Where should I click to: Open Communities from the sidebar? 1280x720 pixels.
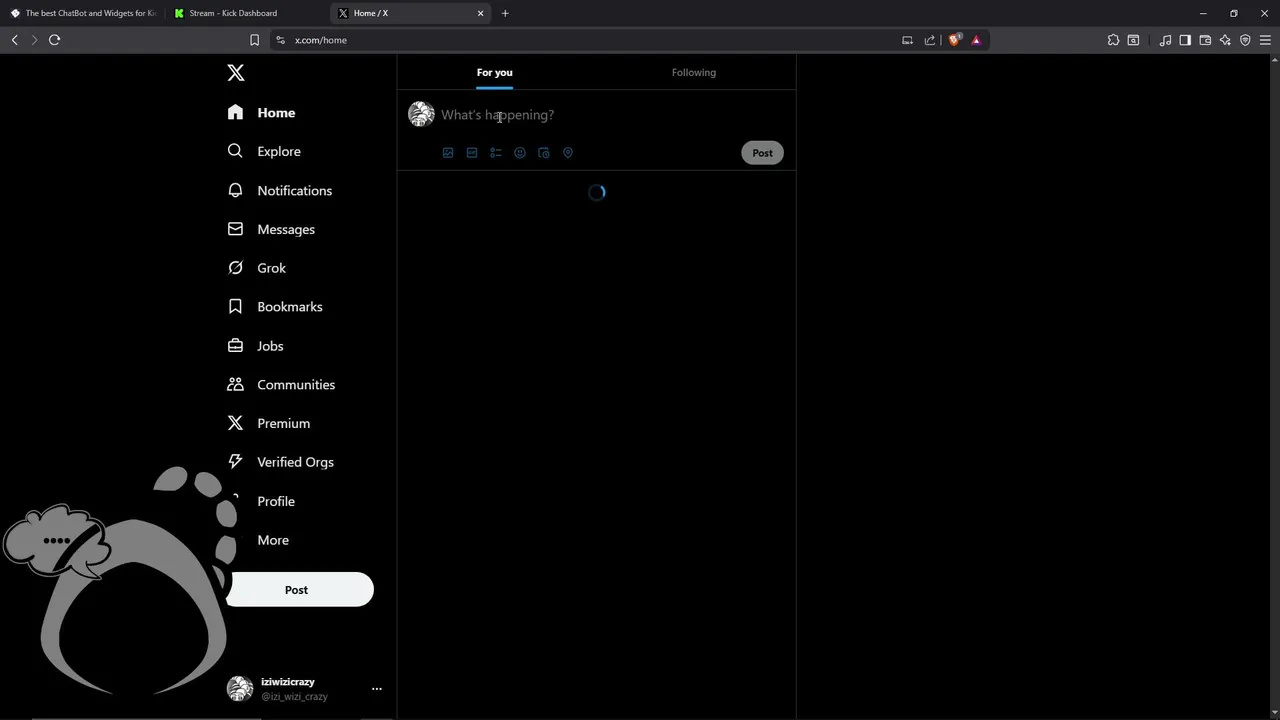pyautogui.click(x=281, y=385)
